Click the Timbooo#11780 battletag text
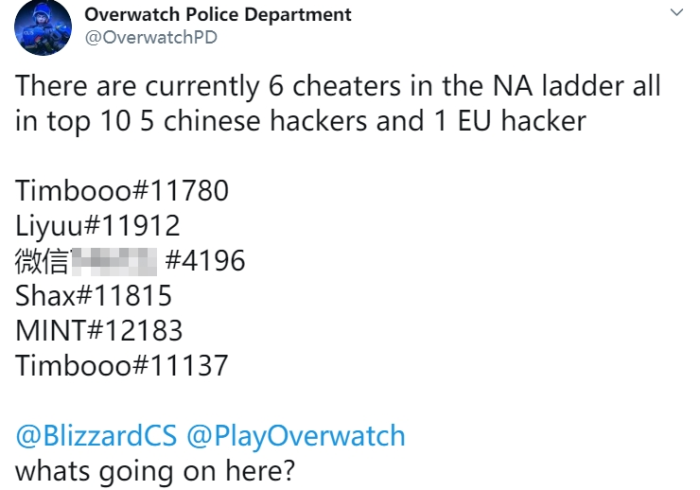The image size is (700, 490). coord(122,191)
